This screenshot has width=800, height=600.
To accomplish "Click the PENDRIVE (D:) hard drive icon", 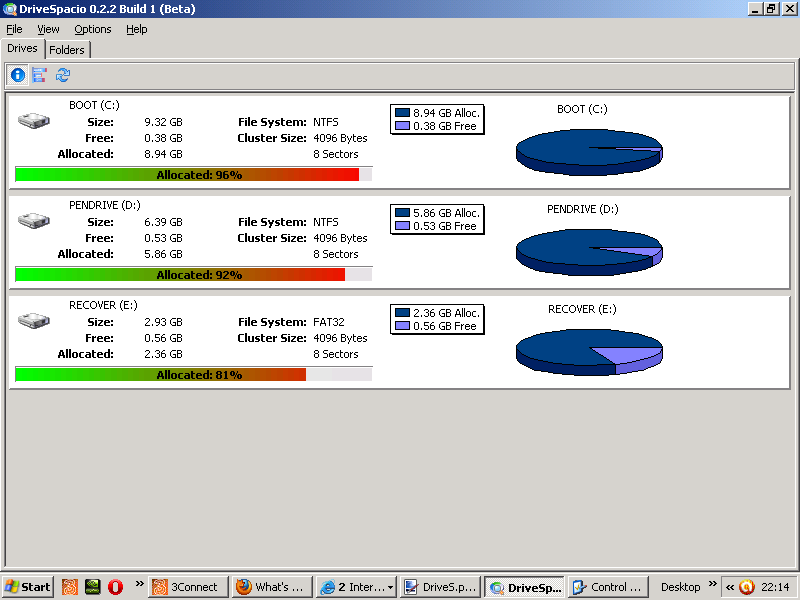I will click(x=34, y=221).
